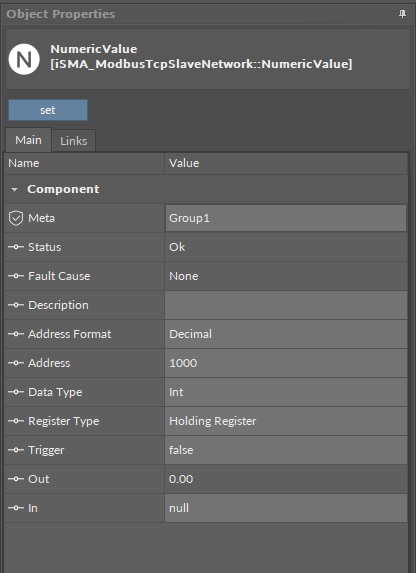Viewport: 416px width, 573px height.
Task: Pin the Object Properties panel
Action: (402, 14)
